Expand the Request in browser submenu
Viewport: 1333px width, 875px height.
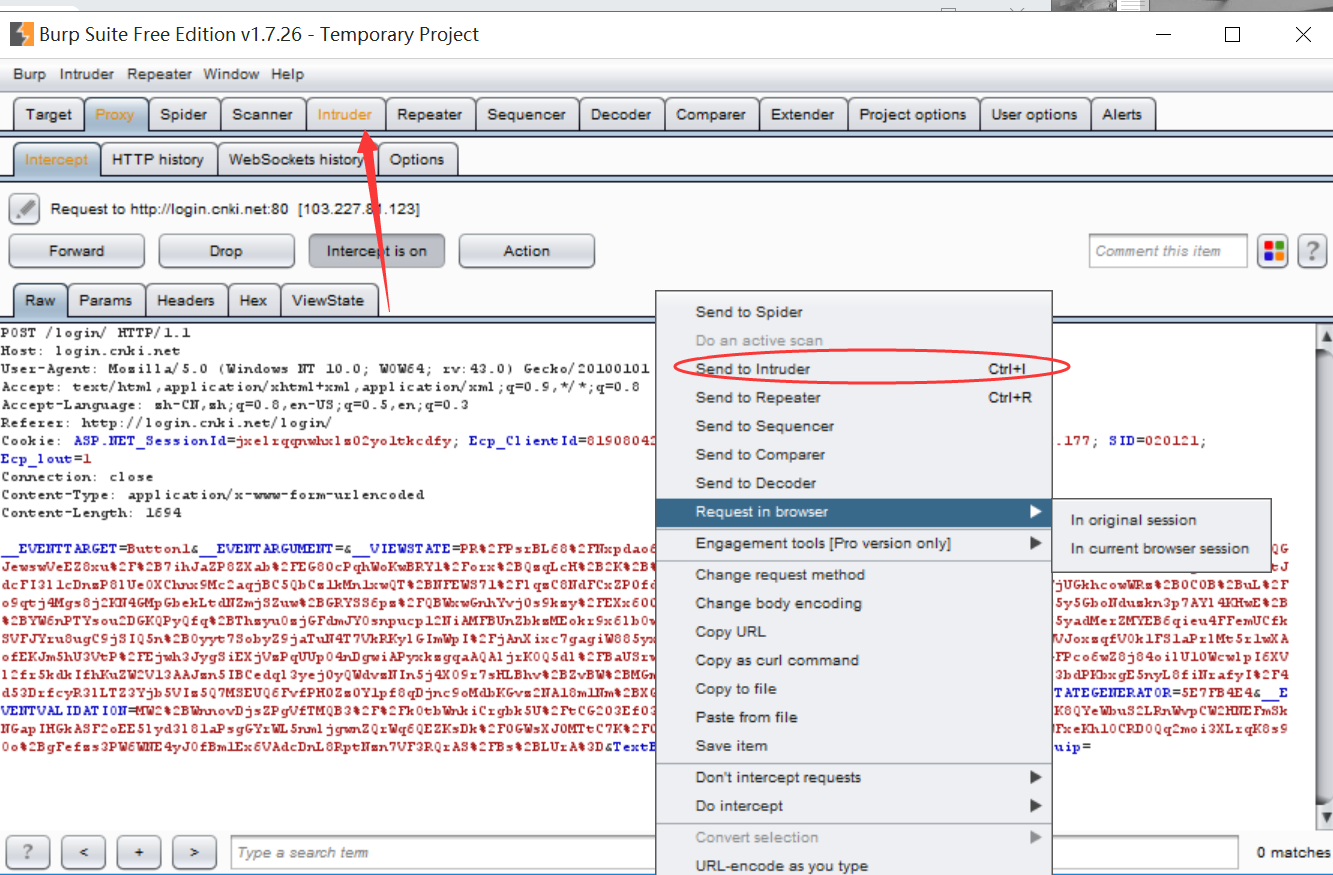[854, 511]
